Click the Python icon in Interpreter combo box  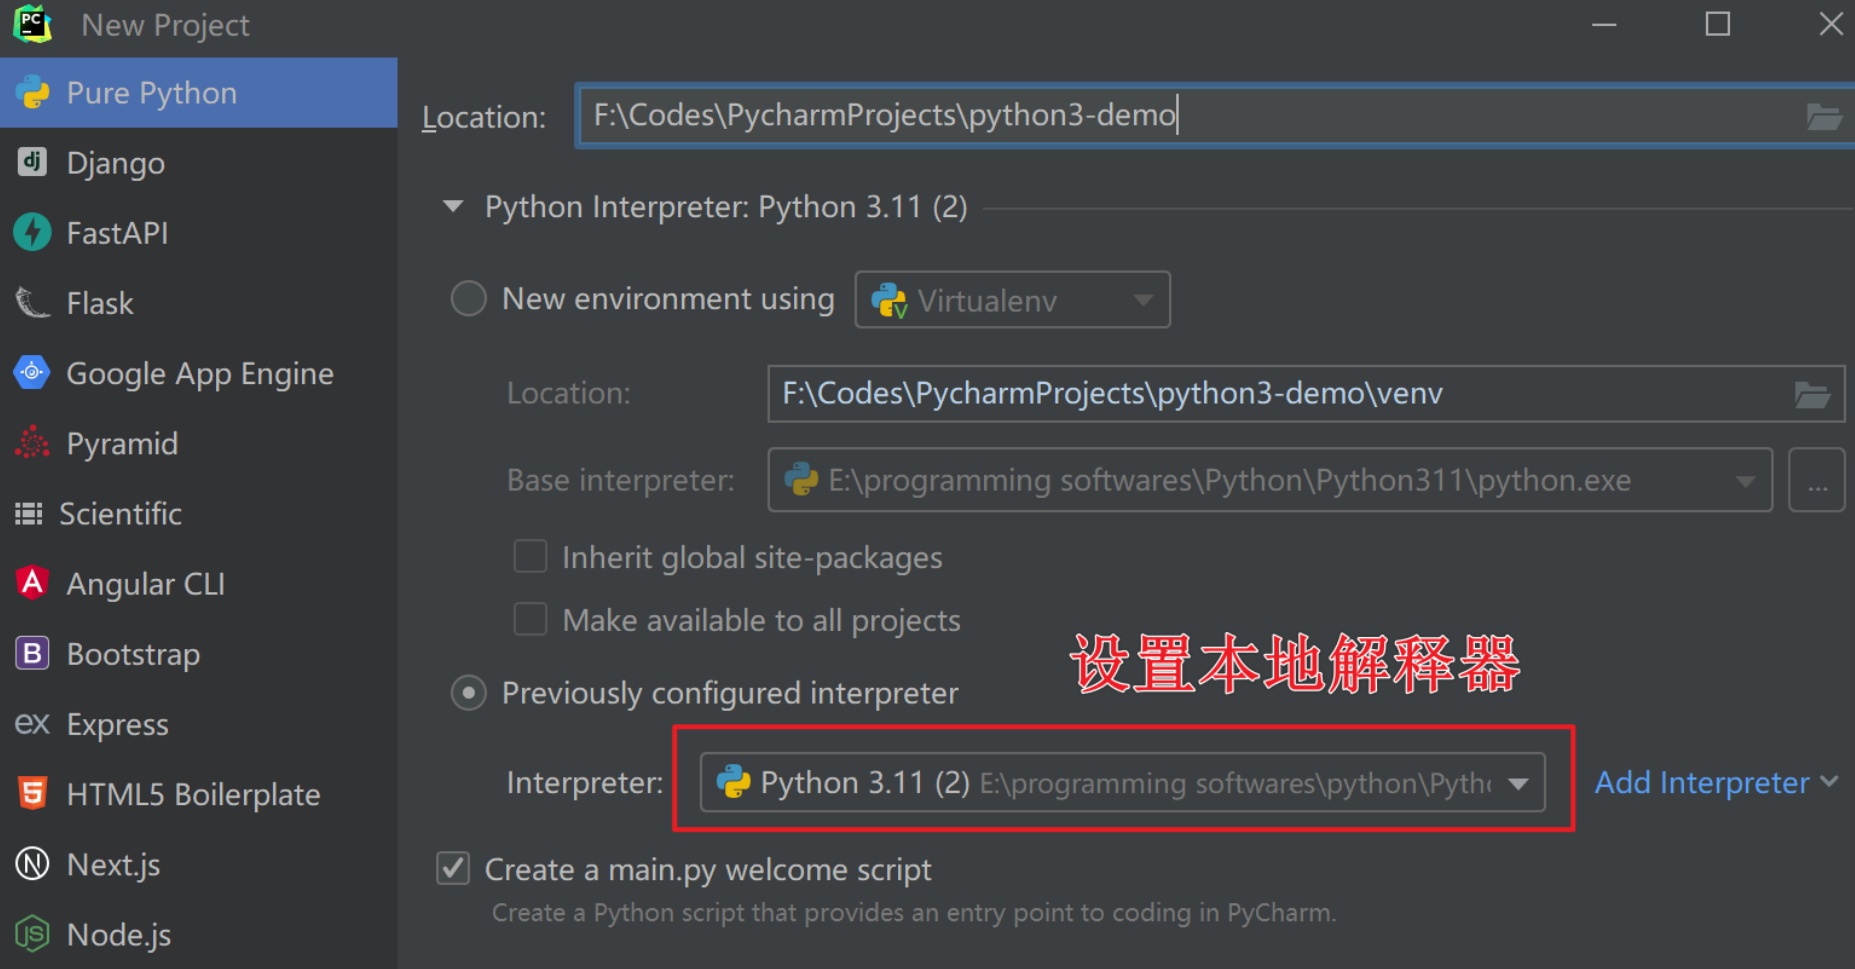(x=734, y=782)
